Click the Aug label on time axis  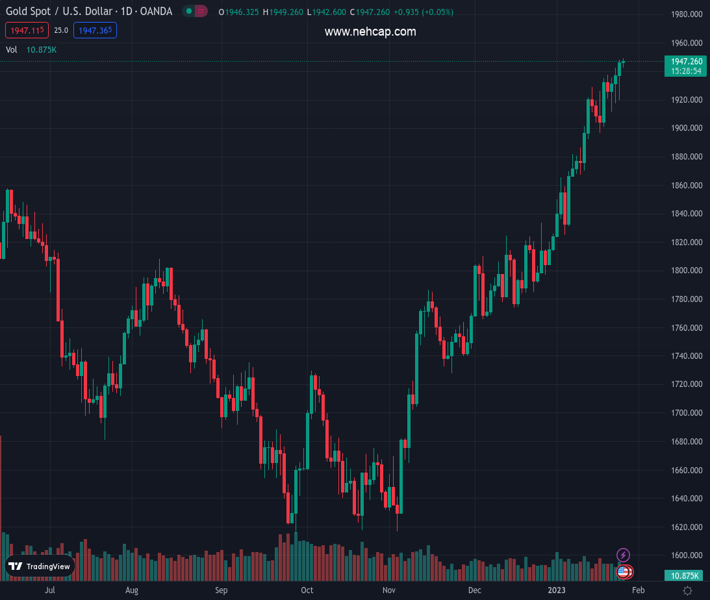click(132, 591)
